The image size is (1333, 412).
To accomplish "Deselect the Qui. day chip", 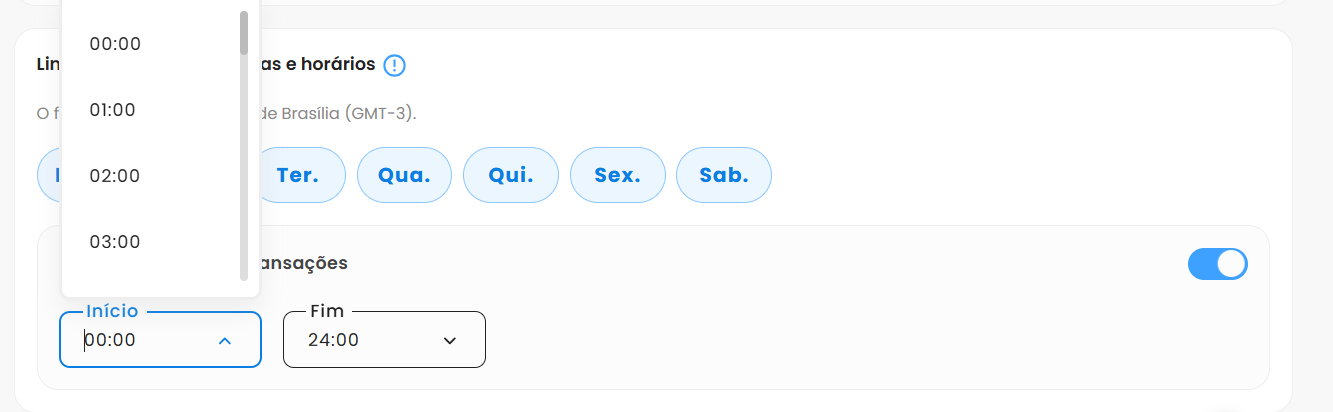I will pos(511,176).
